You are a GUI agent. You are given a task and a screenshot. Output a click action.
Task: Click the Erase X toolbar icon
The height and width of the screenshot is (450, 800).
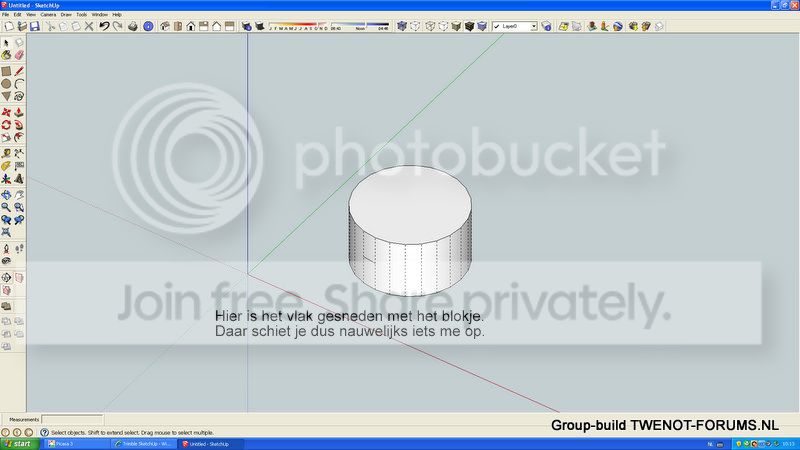pyautogui.click(x=89, y=26)
